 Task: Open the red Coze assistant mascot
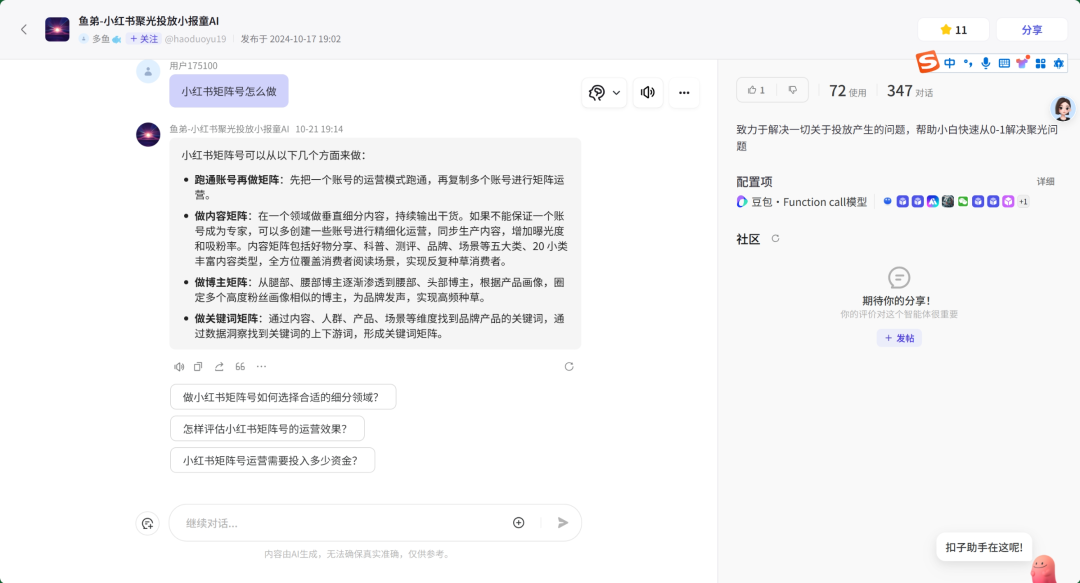point(1043,569)
